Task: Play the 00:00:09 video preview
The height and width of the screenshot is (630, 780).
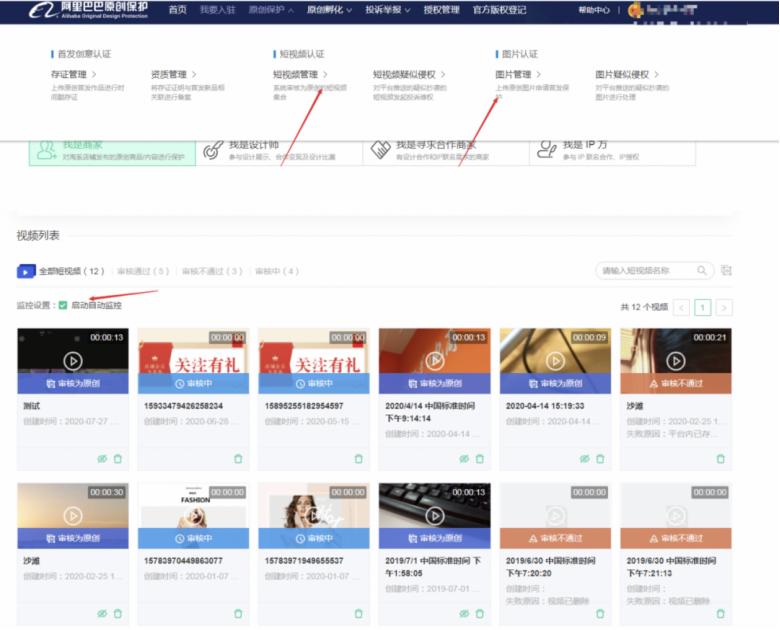Action: [555, 361]
